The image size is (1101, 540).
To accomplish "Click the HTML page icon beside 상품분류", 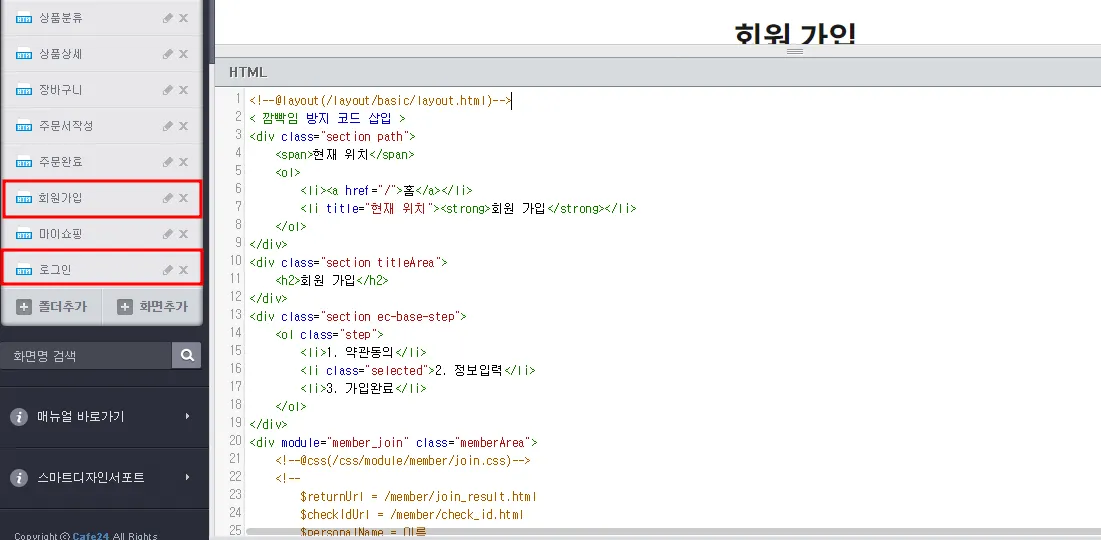I will point(25,19).
